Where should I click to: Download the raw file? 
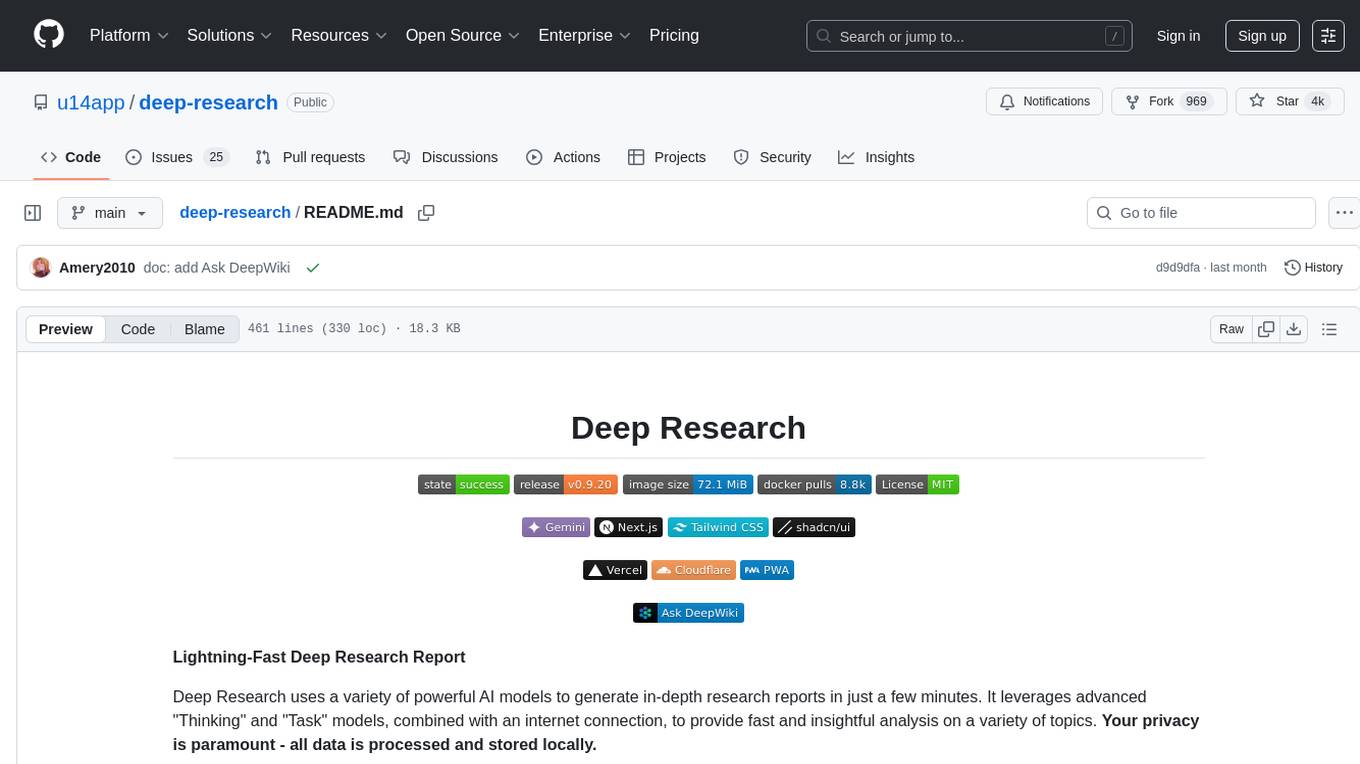coord(1293,329)
